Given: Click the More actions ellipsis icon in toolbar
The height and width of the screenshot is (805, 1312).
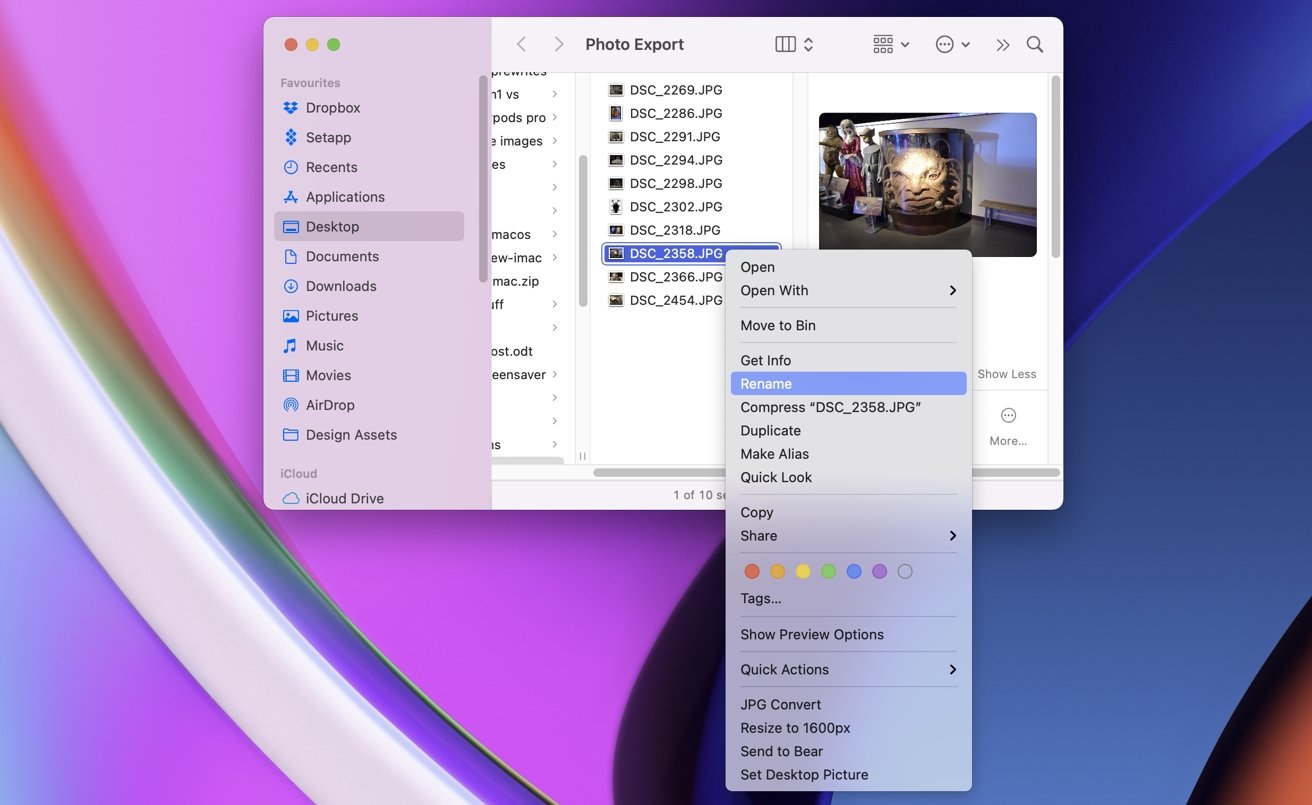Looking at the screenshot, I should pyautogui.click(x=945, y=44).
